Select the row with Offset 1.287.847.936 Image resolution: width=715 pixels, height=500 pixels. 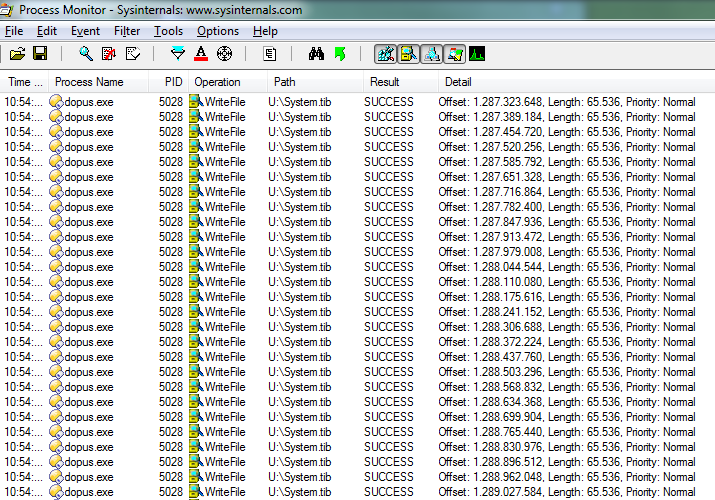click(358, 222)
